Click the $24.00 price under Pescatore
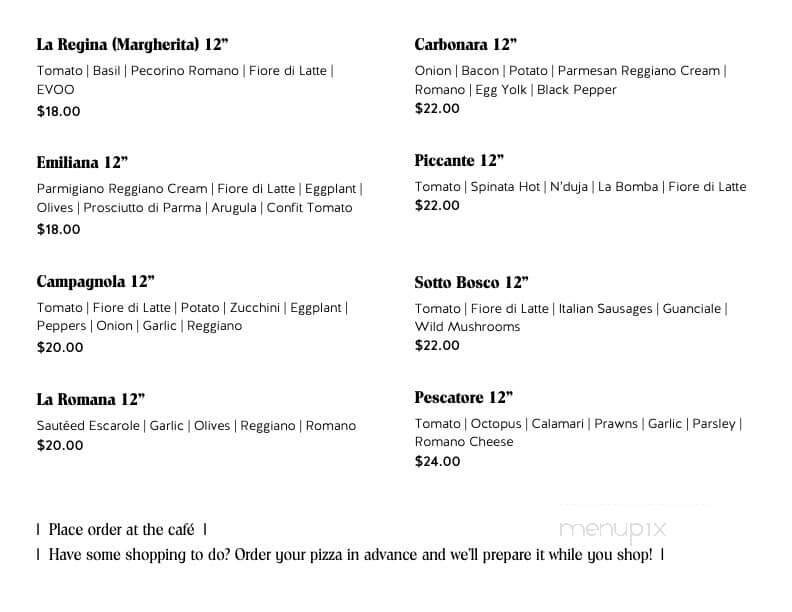The width and height of the screenshot is (792, 612). tap(437, 461)
